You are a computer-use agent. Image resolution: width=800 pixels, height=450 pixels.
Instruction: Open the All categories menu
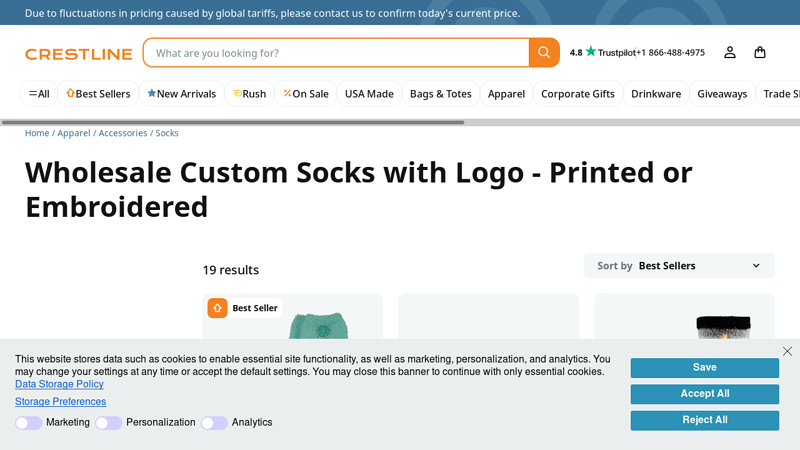pyautogui.click(x=39, y=94)
